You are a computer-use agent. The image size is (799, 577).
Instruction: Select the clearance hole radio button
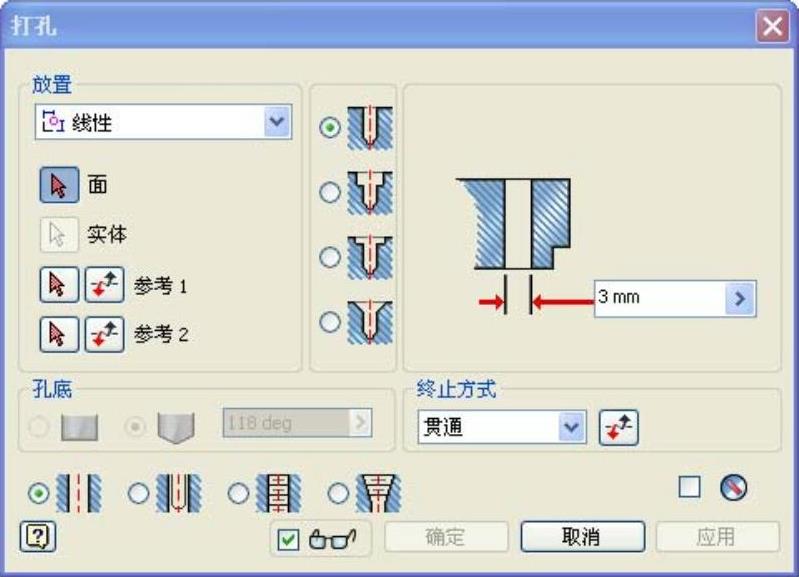(138, 493)
